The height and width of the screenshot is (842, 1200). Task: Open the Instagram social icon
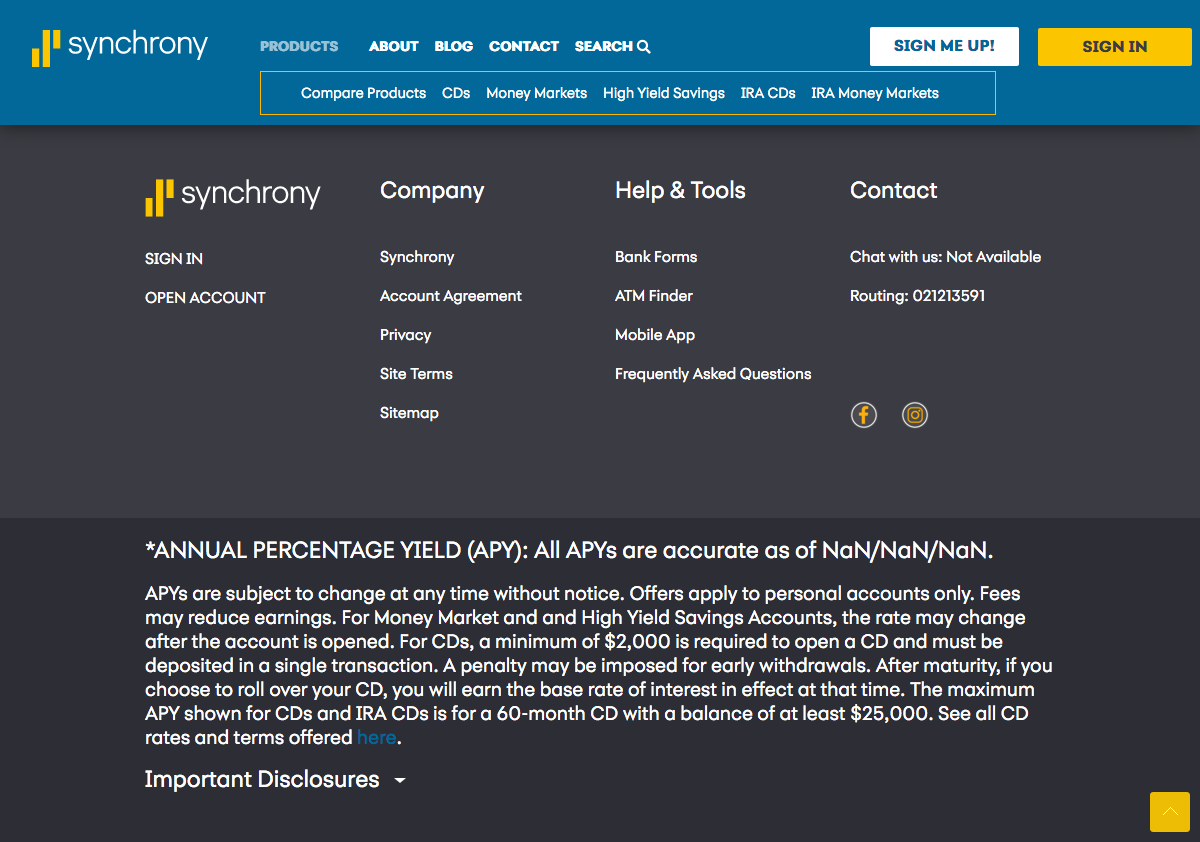(x=915, y=415)
